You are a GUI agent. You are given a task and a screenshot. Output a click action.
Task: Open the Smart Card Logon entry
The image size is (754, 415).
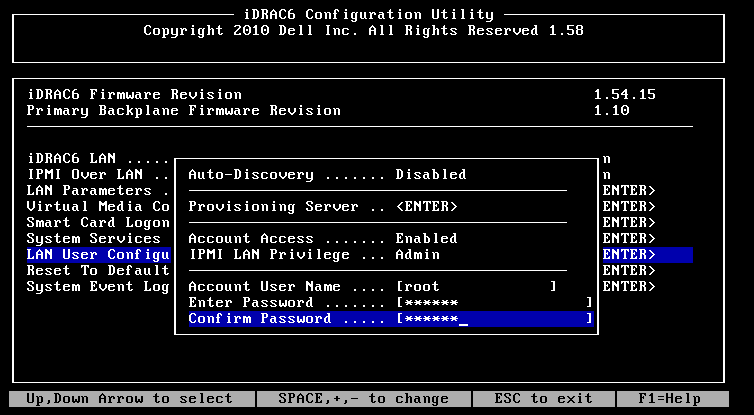(x=98, y=222)
